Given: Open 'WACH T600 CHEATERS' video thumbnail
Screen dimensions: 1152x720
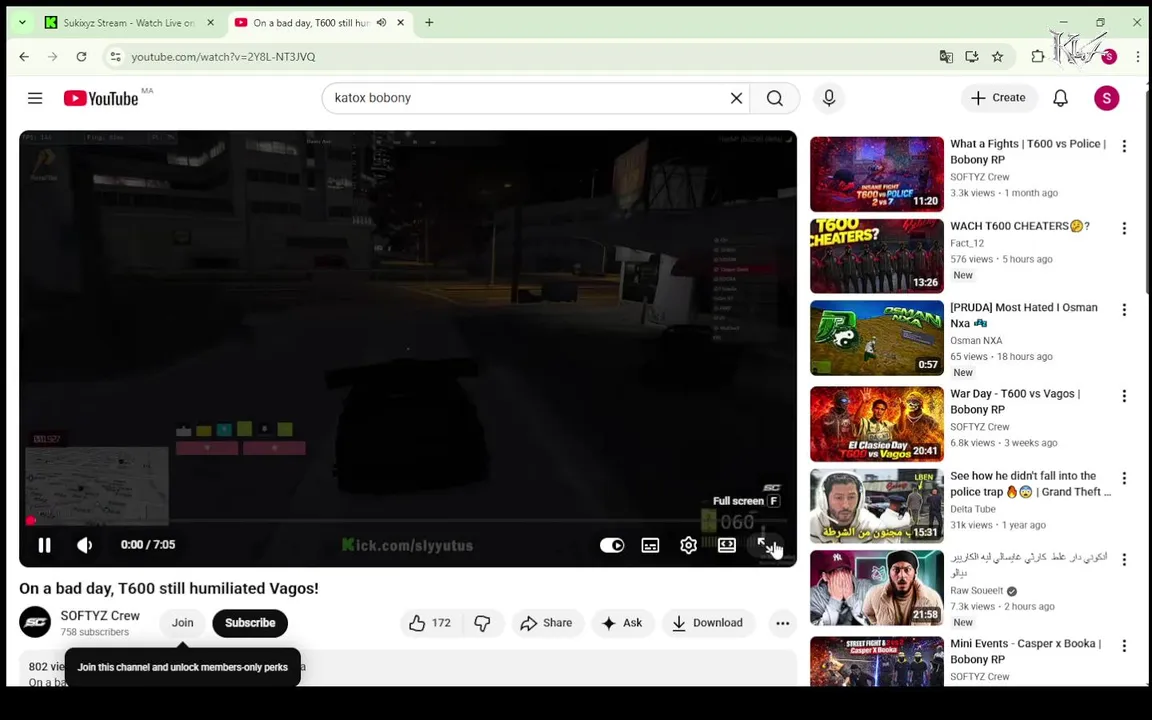Looking at the screenshot, I should pyautogui.click(x=876, y=256).
